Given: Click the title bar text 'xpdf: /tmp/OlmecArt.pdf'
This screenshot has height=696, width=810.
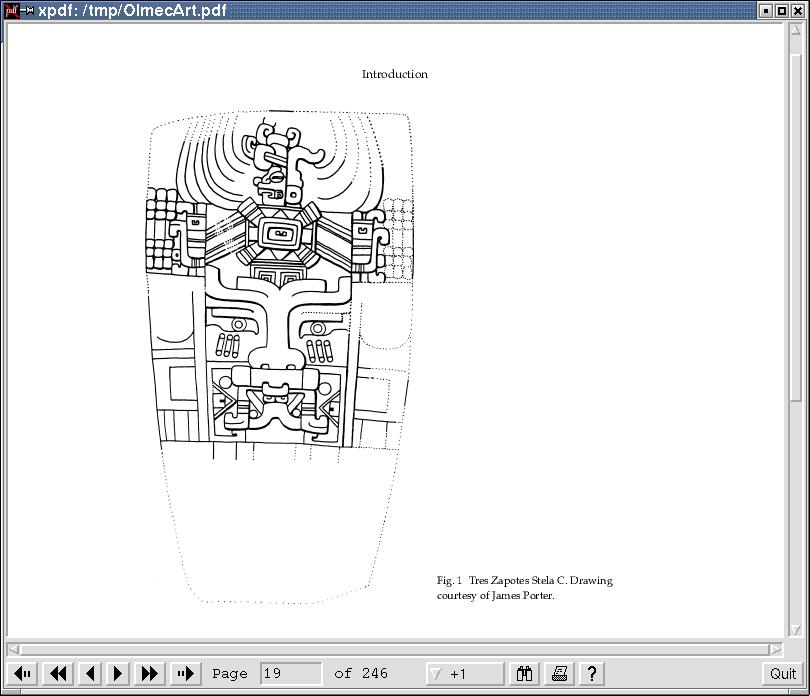Looking at the screenshot, I should [132, 10].
